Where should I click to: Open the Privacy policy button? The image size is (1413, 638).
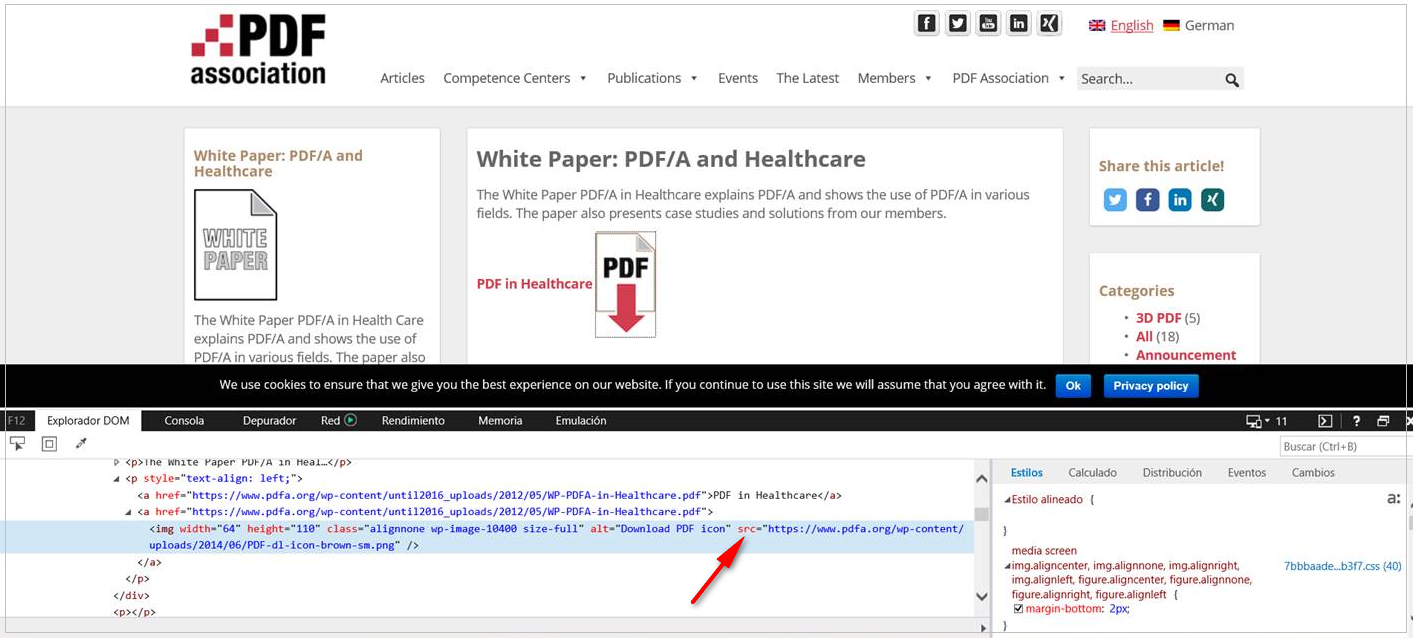tap(1150, 386)
